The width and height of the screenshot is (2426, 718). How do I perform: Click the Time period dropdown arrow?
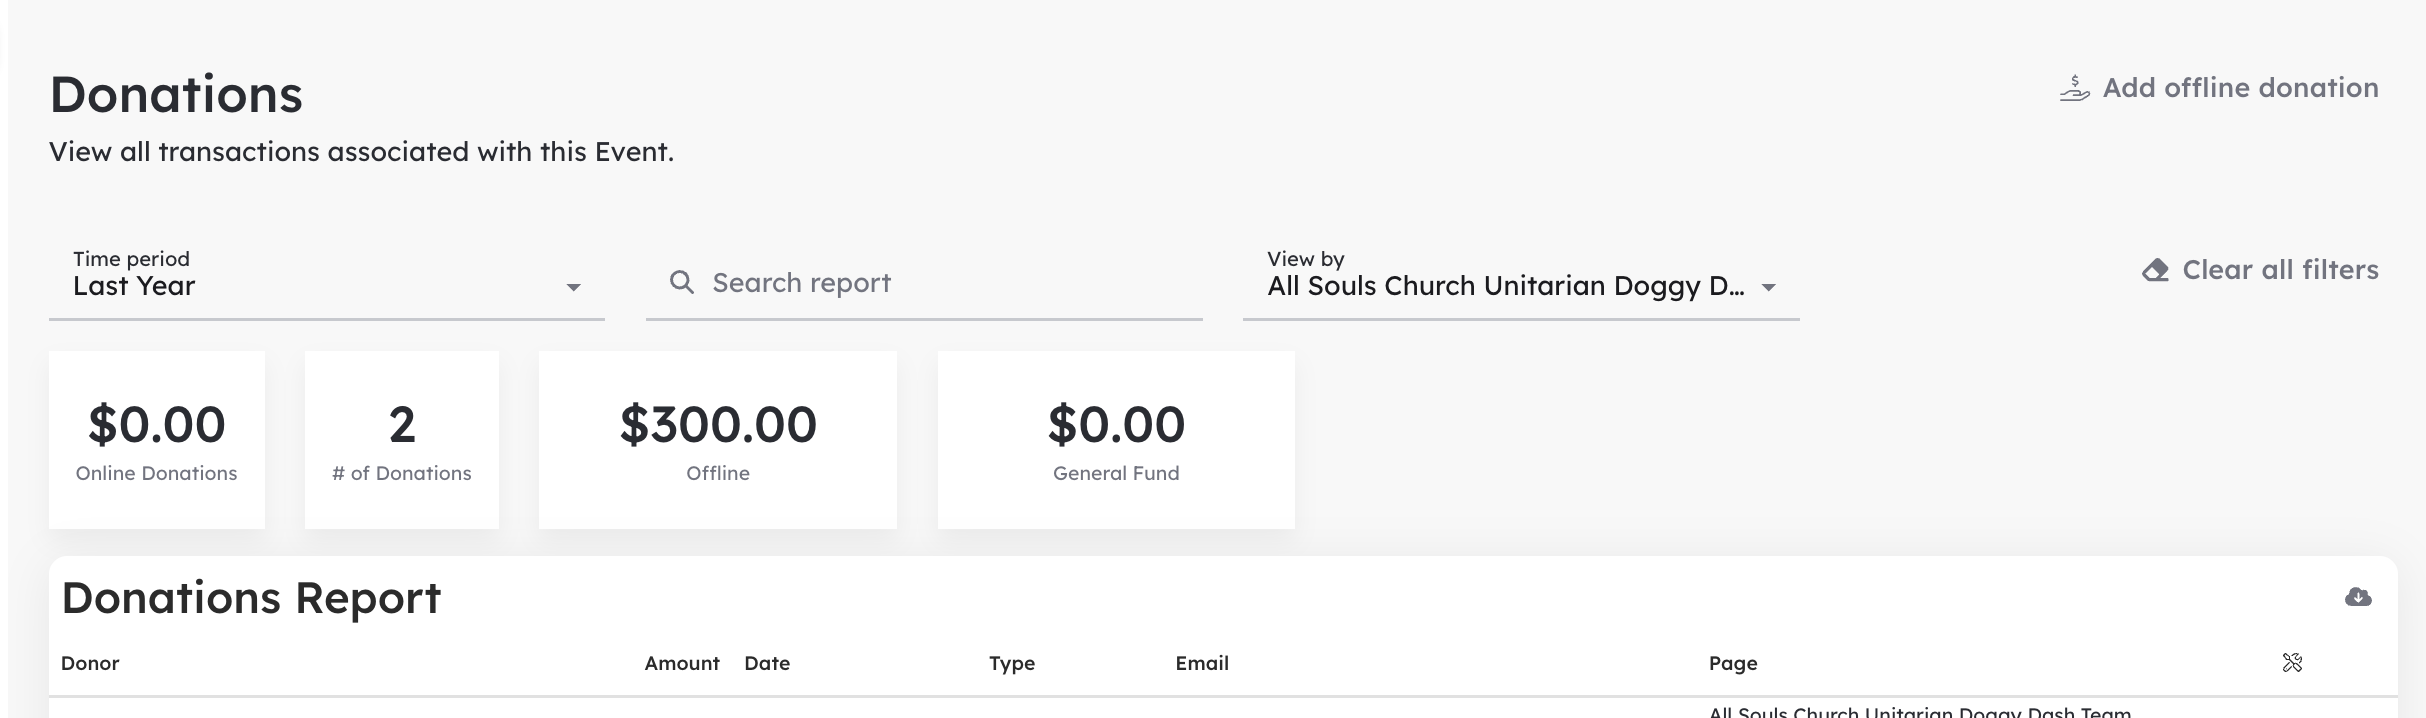(573, 287)
